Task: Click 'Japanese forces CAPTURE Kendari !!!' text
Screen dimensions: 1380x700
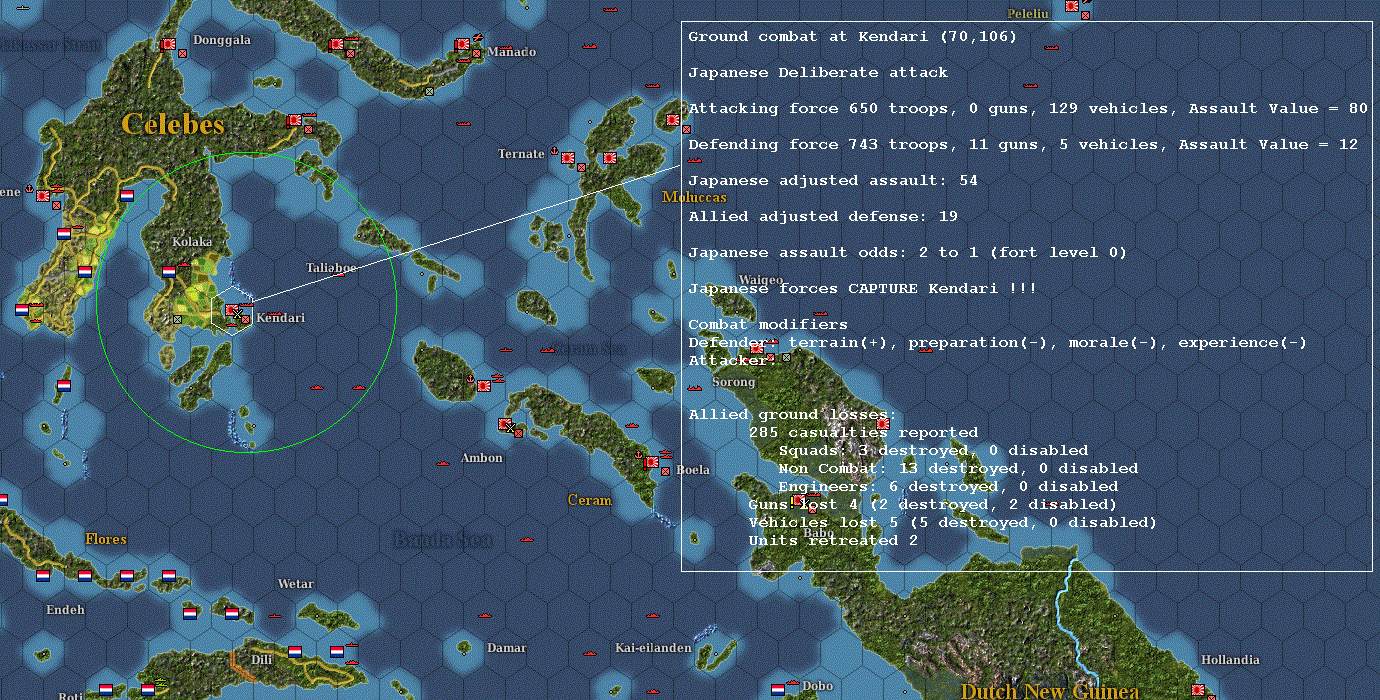Action: point(862,289)
